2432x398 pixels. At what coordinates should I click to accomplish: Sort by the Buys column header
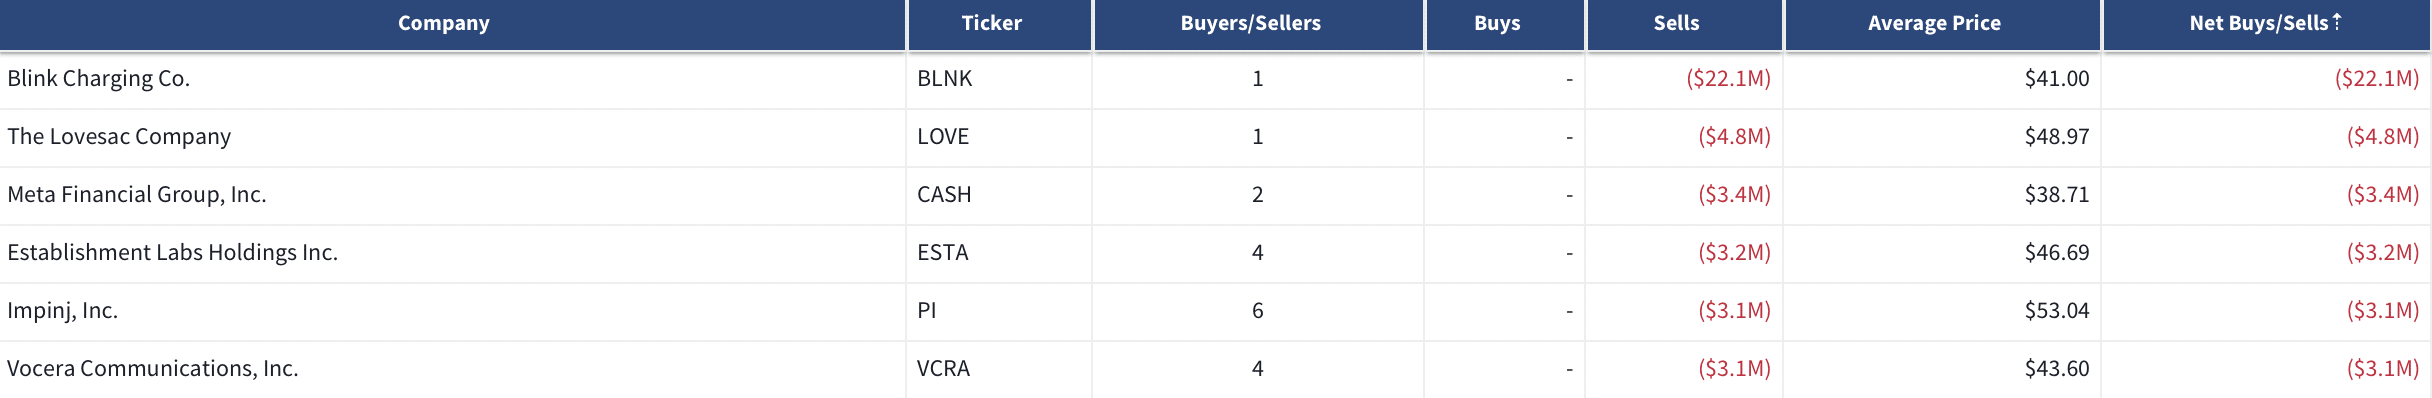[1497, 23]
